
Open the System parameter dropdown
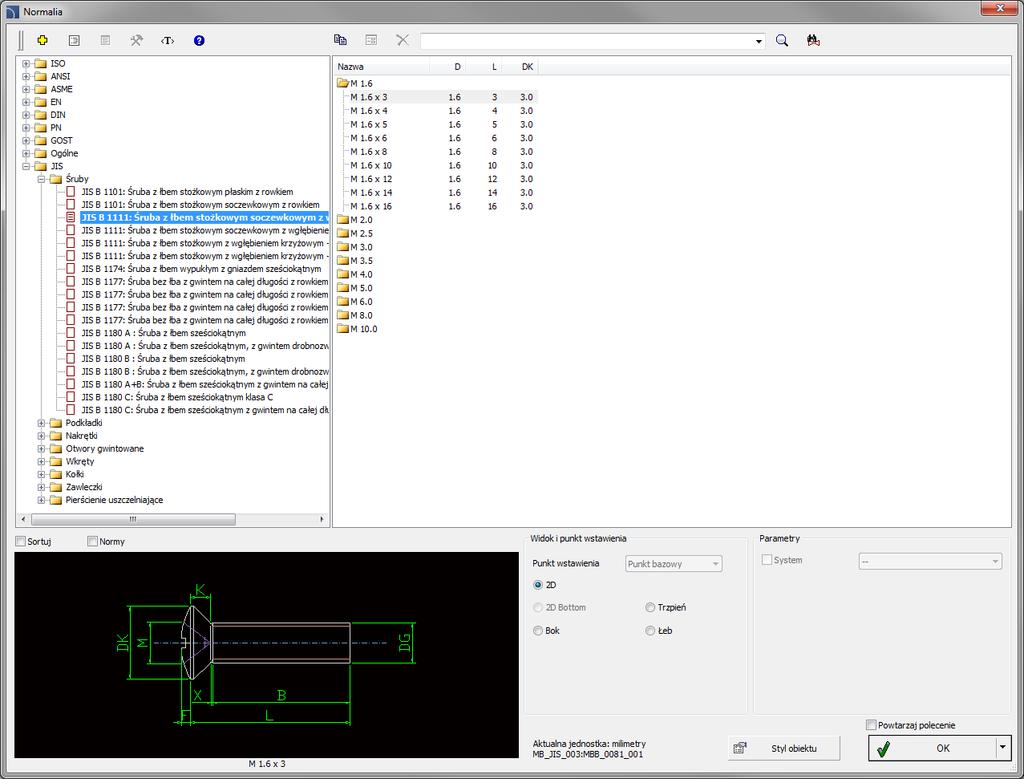[x=930, y=561]
